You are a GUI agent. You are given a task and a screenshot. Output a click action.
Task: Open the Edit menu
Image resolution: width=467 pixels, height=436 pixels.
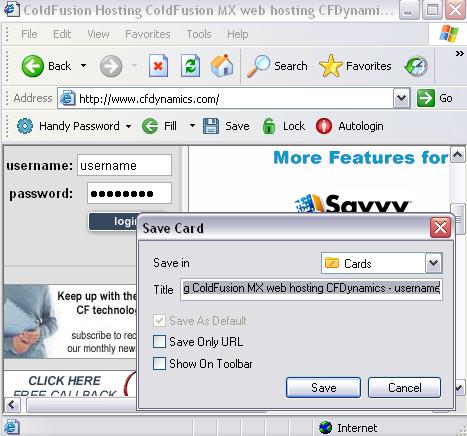pos(62,34)
